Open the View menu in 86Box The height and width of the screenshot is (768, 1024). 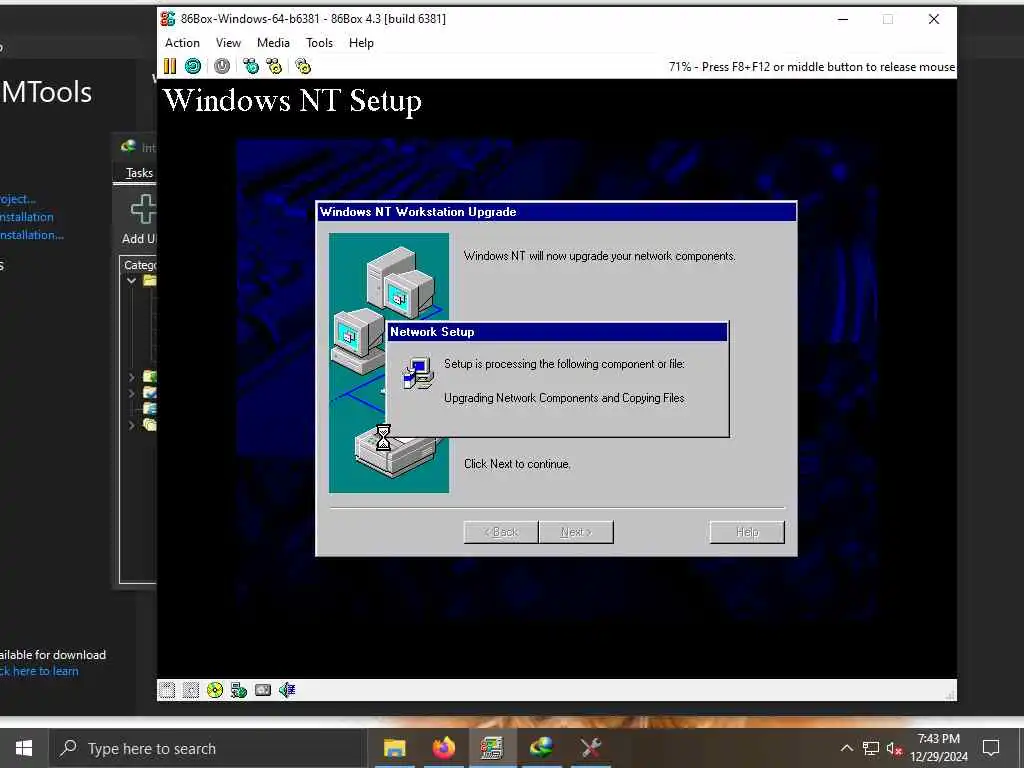click(228, 42)
